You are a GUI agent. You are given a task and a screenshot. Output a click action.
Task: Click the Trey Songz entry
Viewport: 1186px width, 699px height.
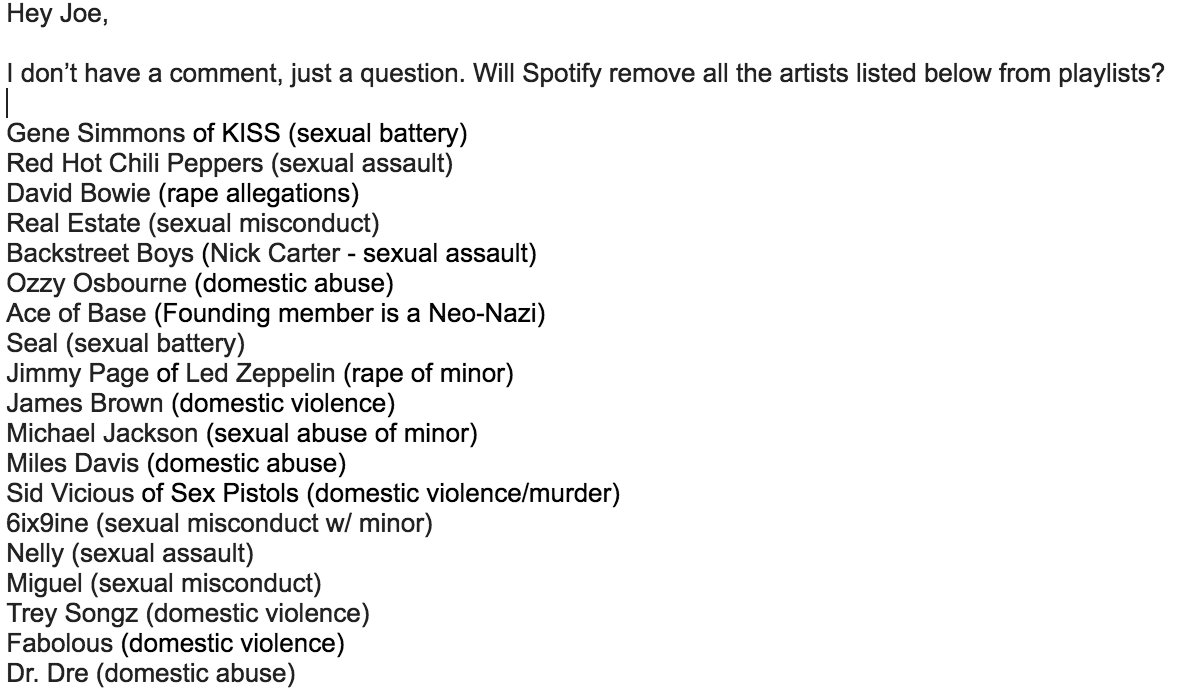(x=188, y=613)
